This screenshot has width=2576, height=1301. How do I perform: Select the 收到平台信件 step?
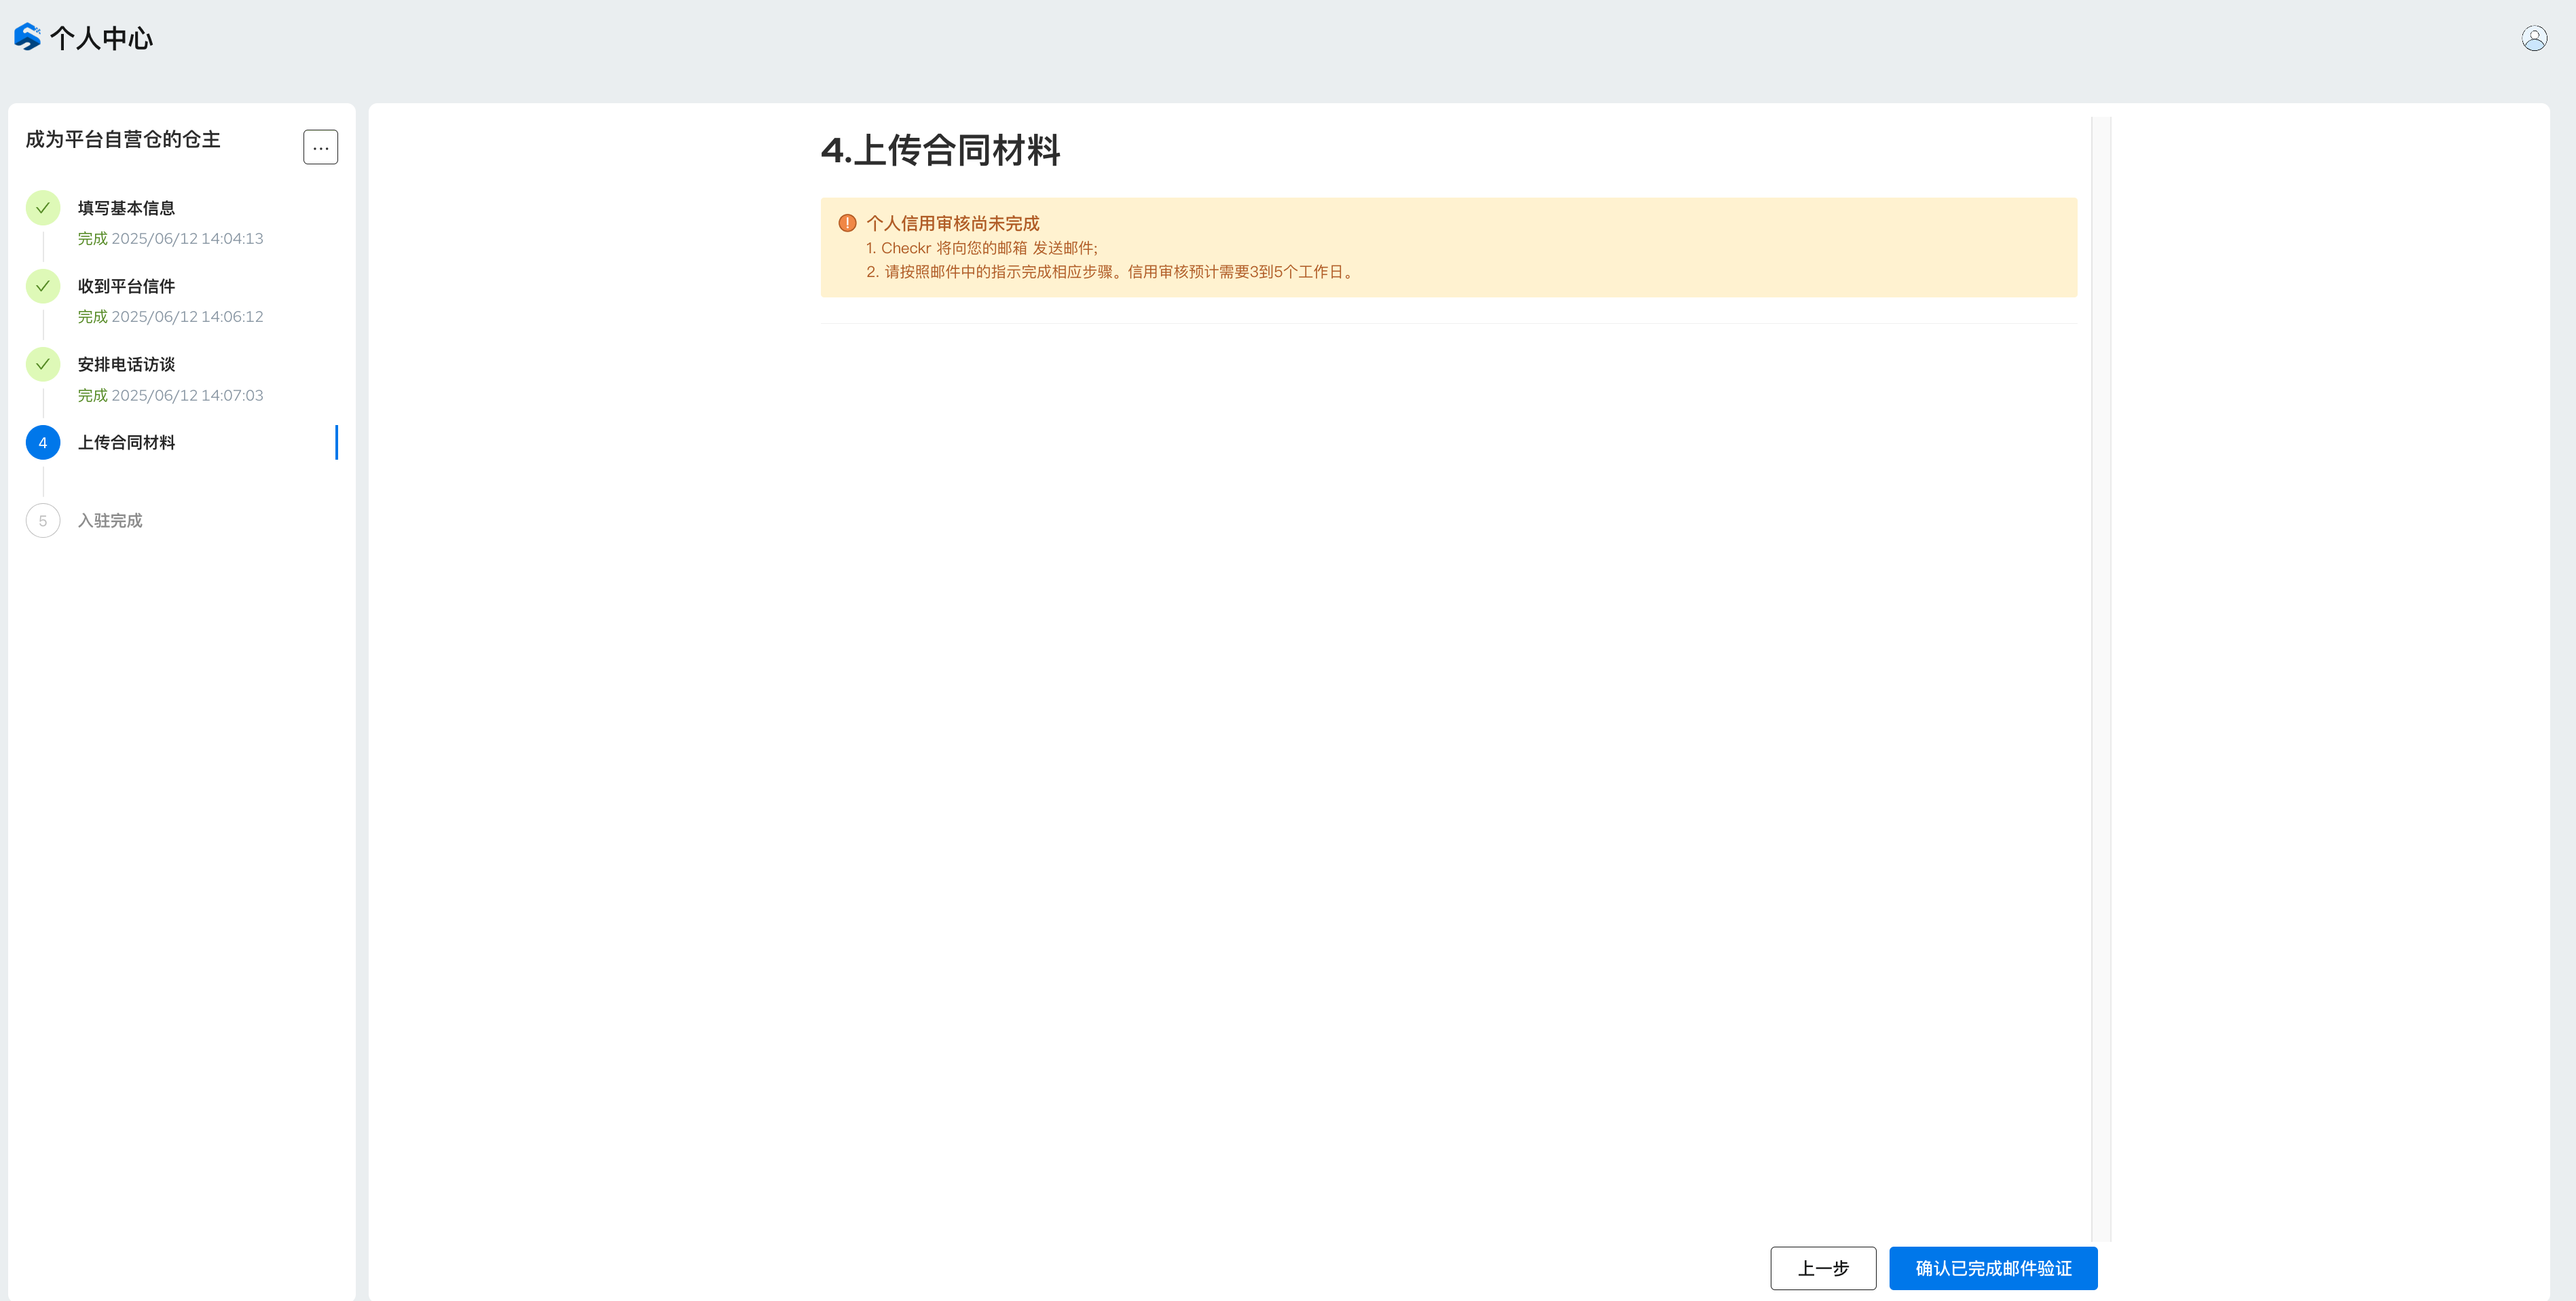point(126,286)
